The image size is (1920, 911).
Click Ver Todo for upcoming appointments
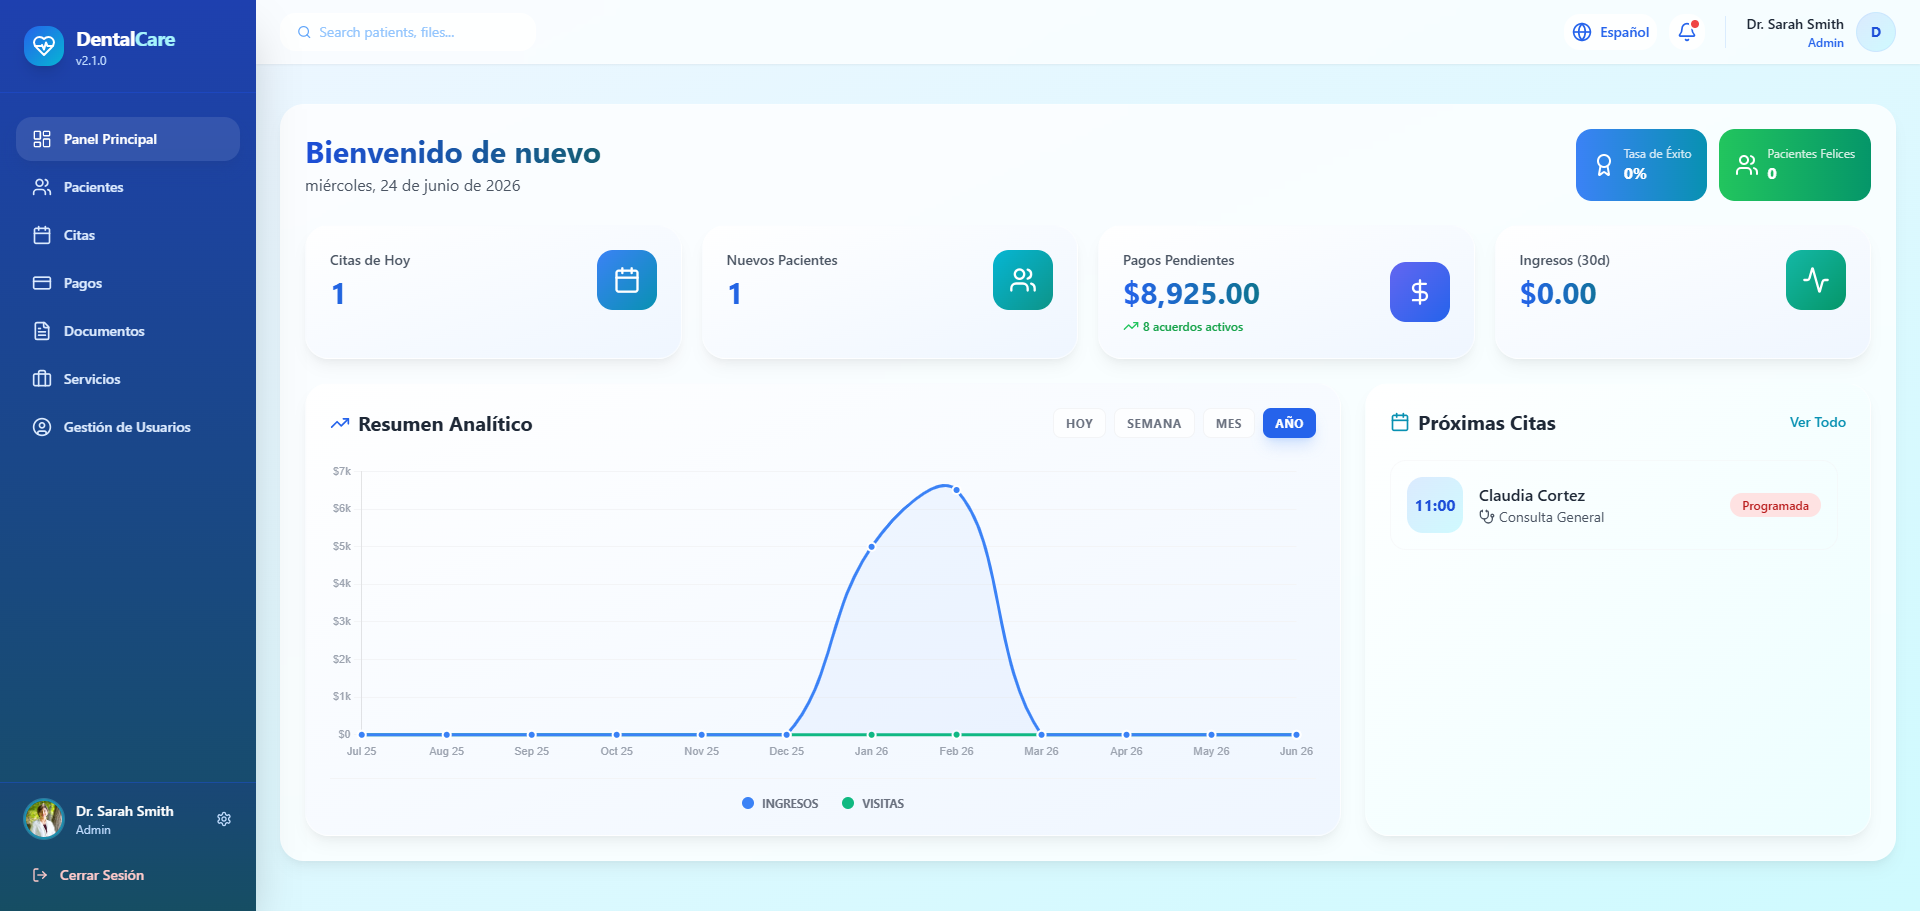click(x=1817, y=423)
